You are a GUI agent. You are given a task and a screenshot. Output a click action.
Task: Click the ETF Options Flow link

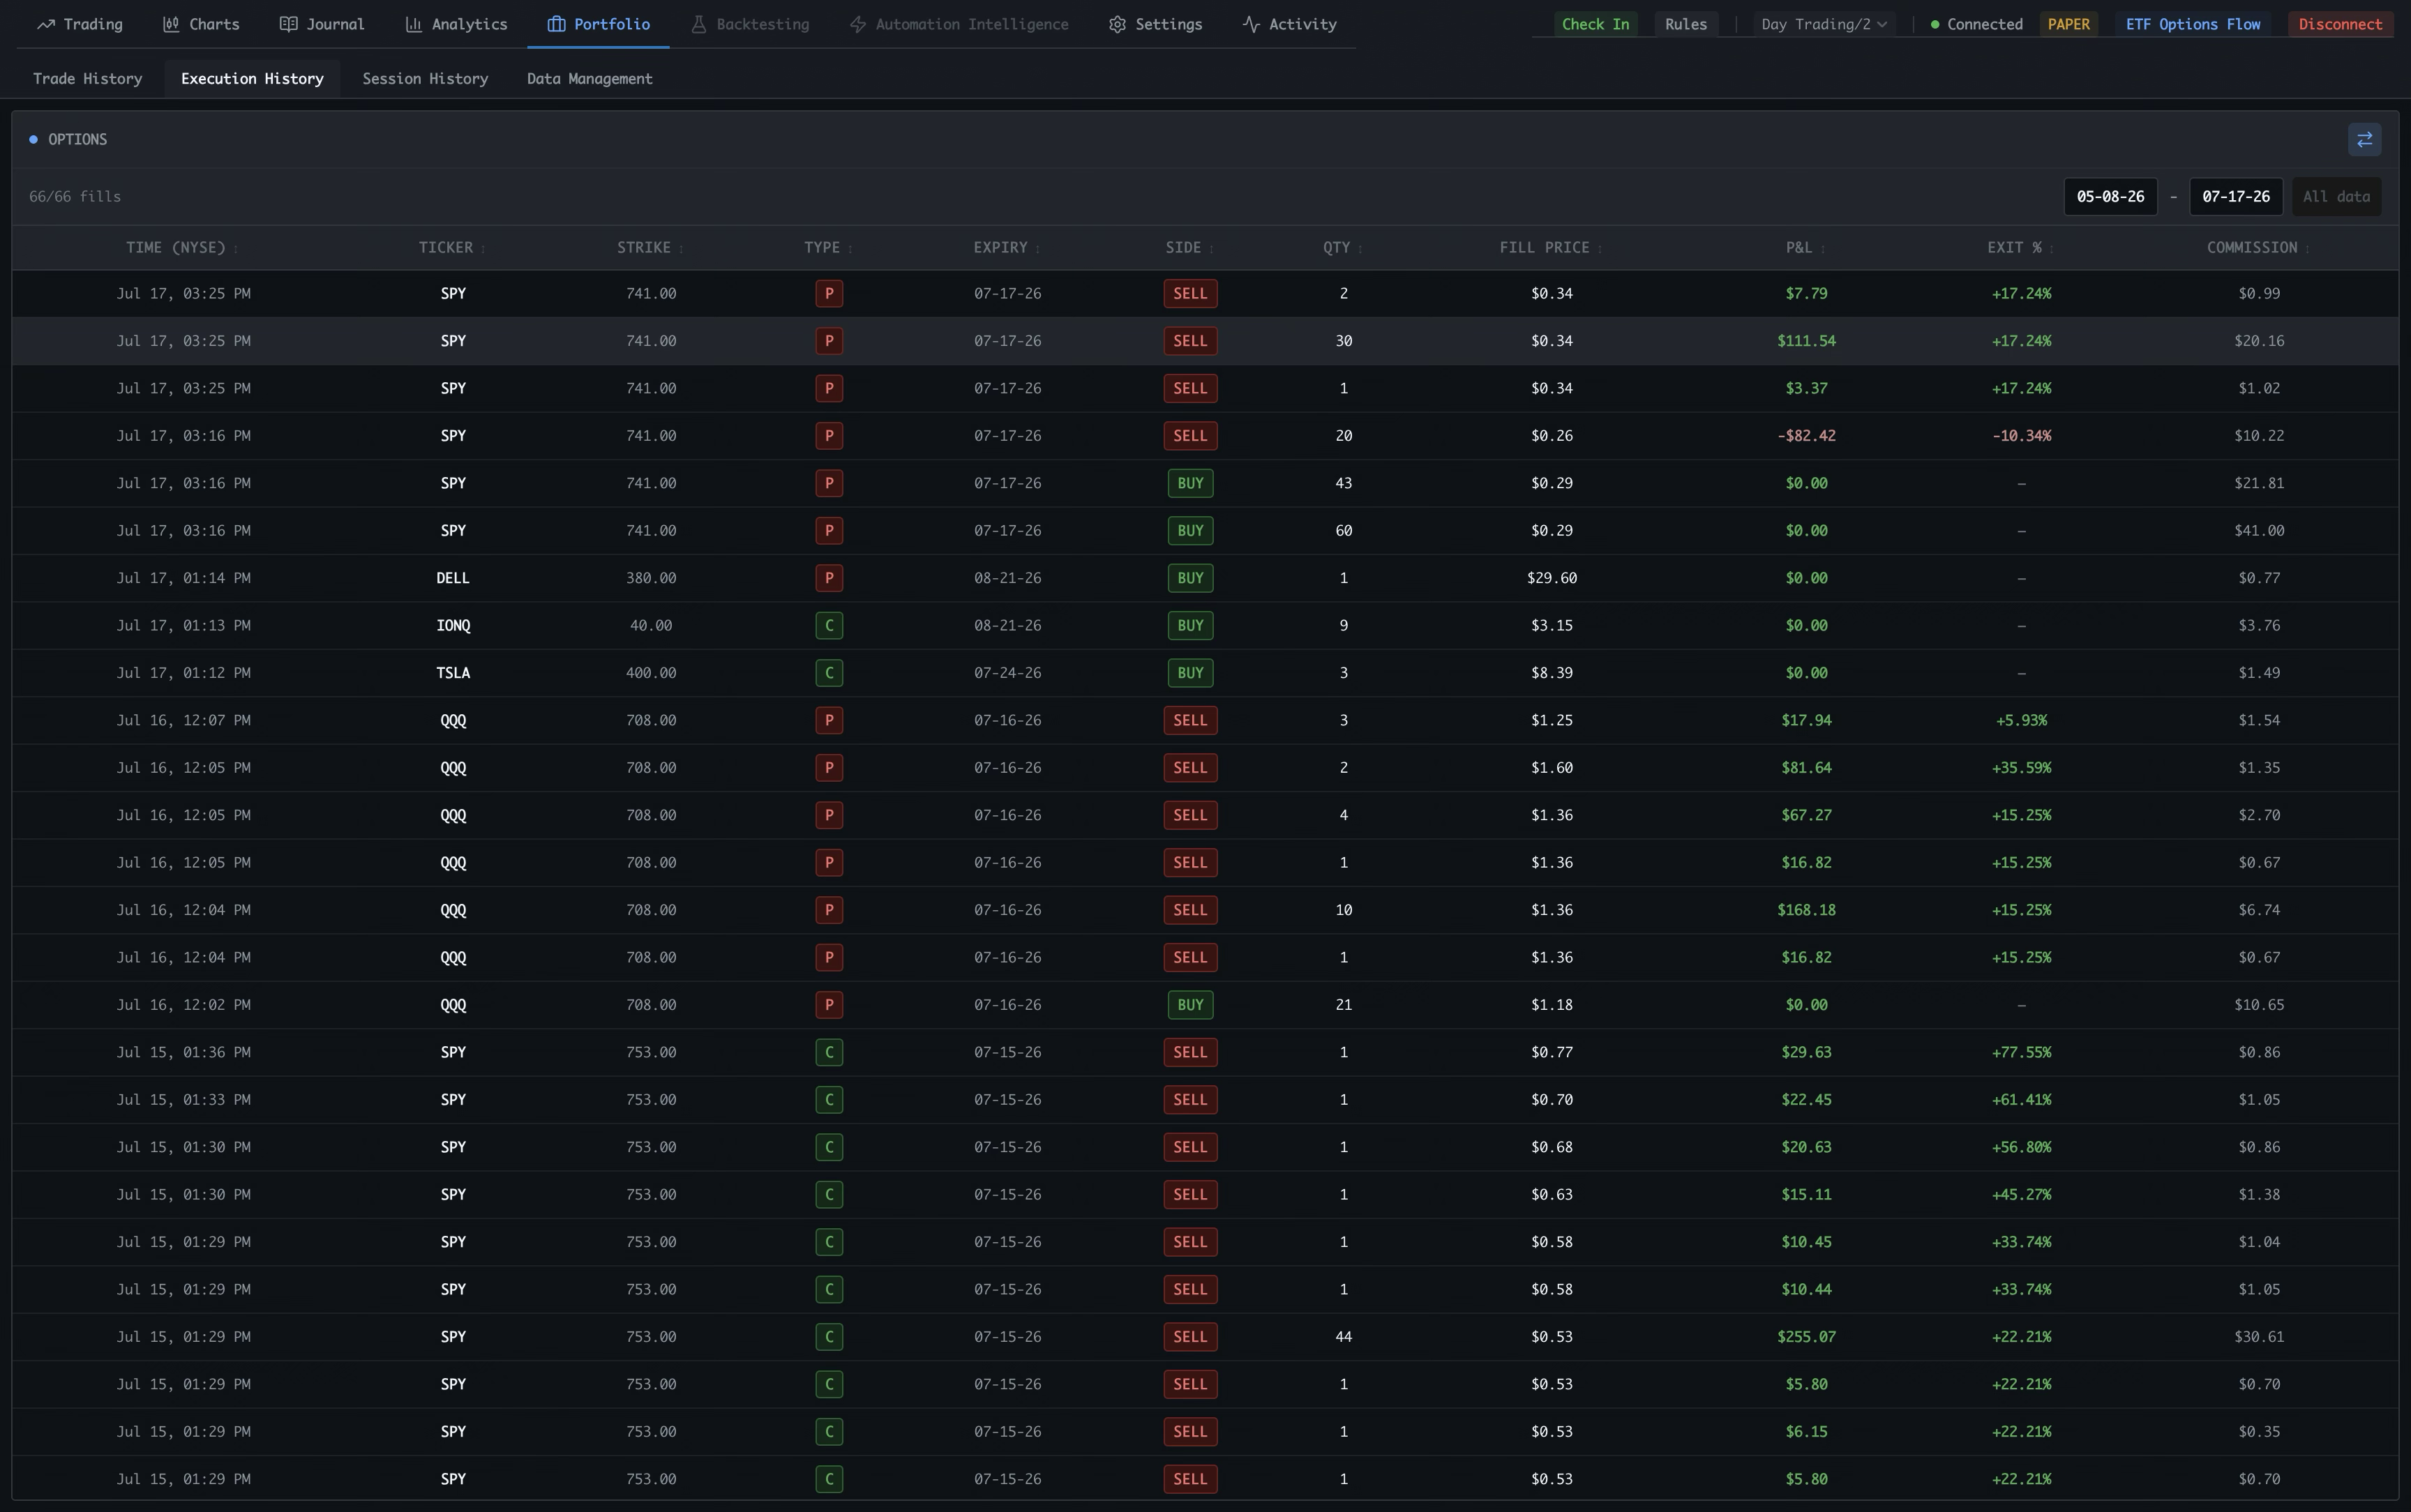[x=2192, y=24]
